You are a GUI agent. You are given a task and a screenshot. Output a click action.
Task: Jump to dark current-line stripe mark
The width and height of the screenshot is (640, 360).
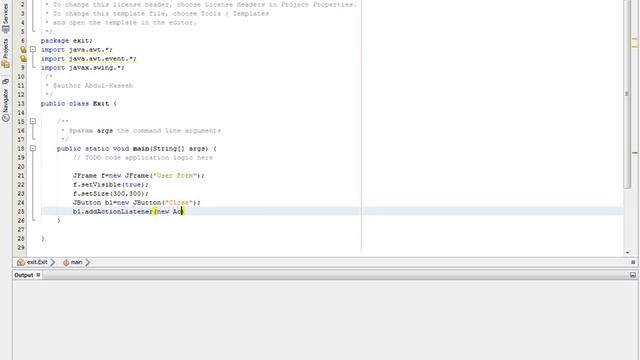(635, 153)
